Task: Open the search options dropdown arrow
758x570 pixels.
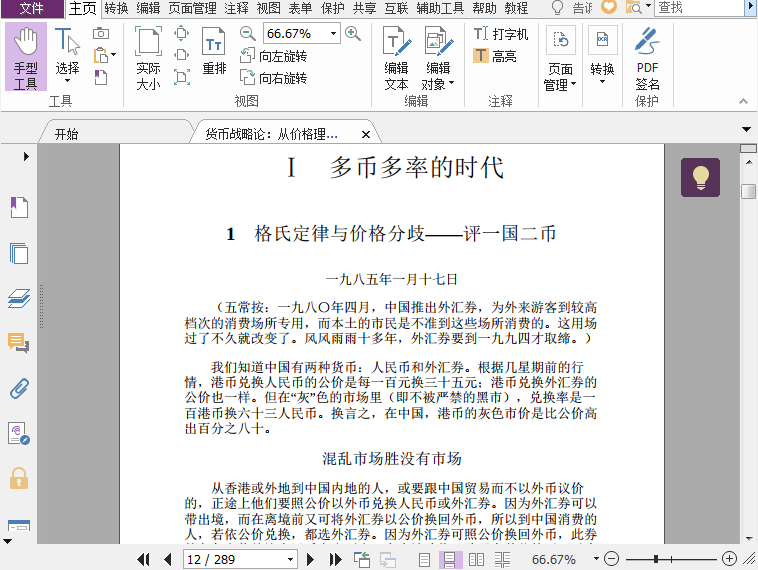Action: pyautogui.click(x=648, y=6)
